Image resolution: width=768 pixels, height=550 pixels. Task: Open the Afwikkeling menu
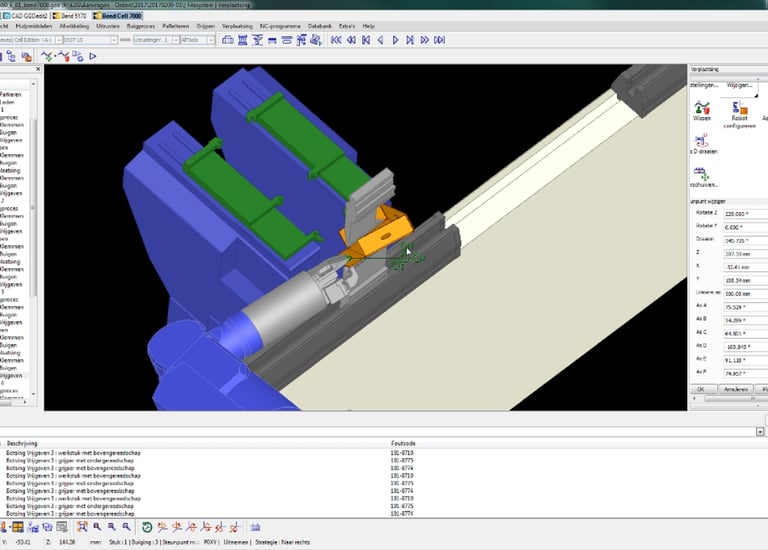coord(74,26)
